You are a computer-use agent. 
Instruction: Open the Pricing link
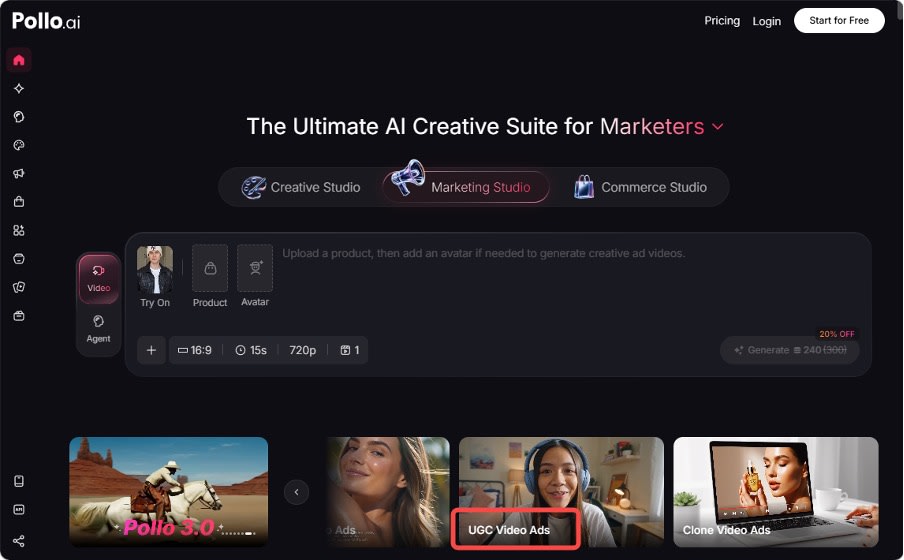(x=722, y=21)
